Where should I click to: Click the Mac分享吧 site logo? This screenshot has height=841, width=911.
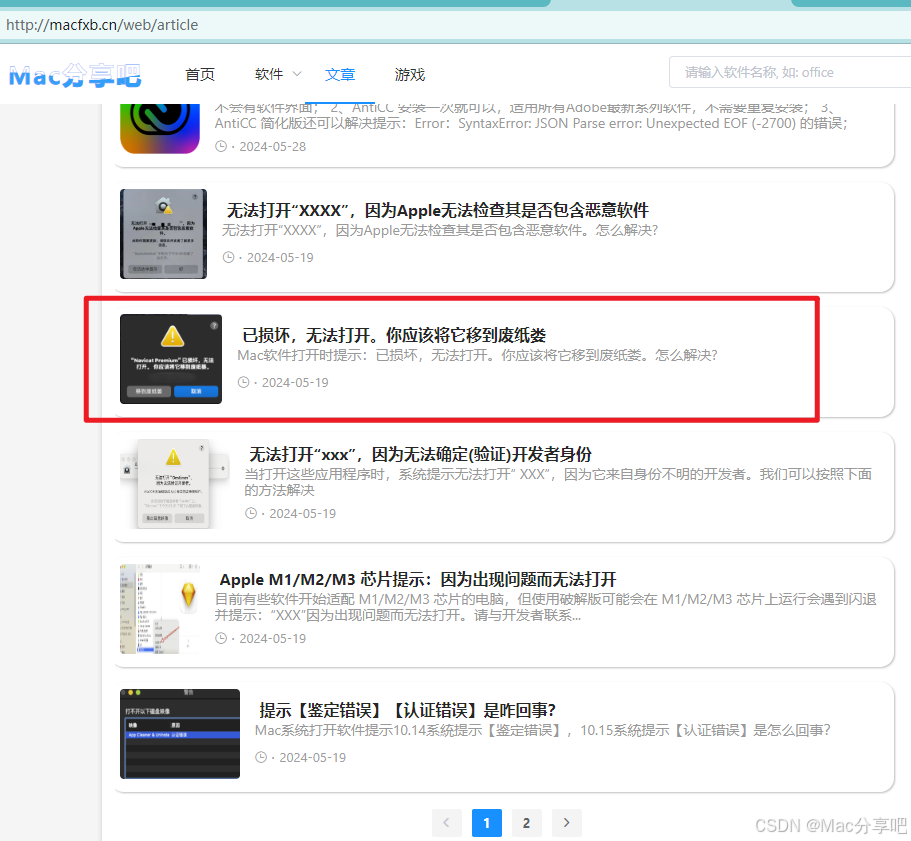click(75, 75)
